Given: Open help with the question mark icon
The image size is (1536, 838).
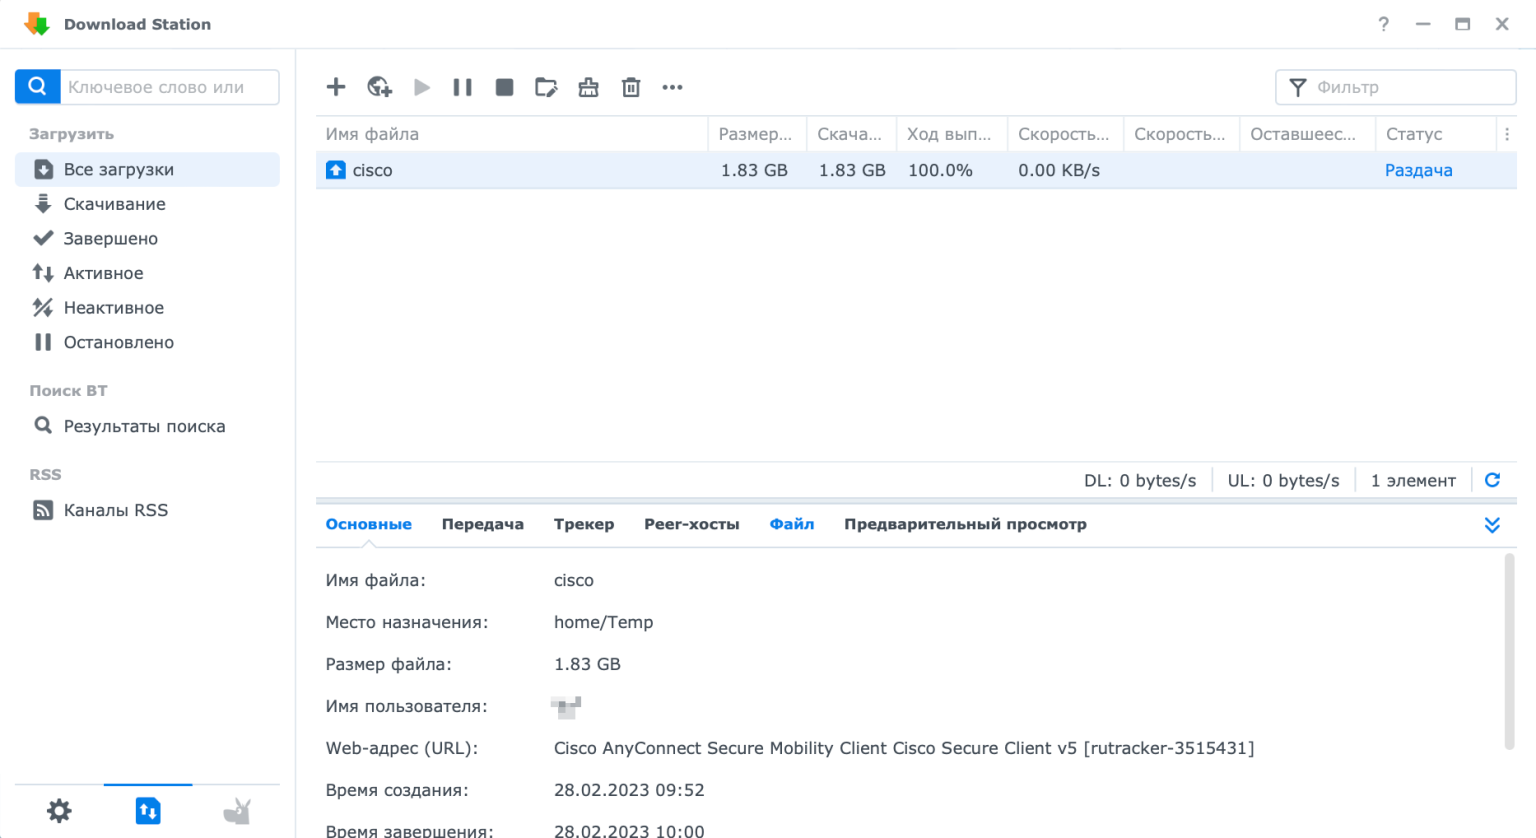Looking at the screenshot, I should (x=1383, y=24).
